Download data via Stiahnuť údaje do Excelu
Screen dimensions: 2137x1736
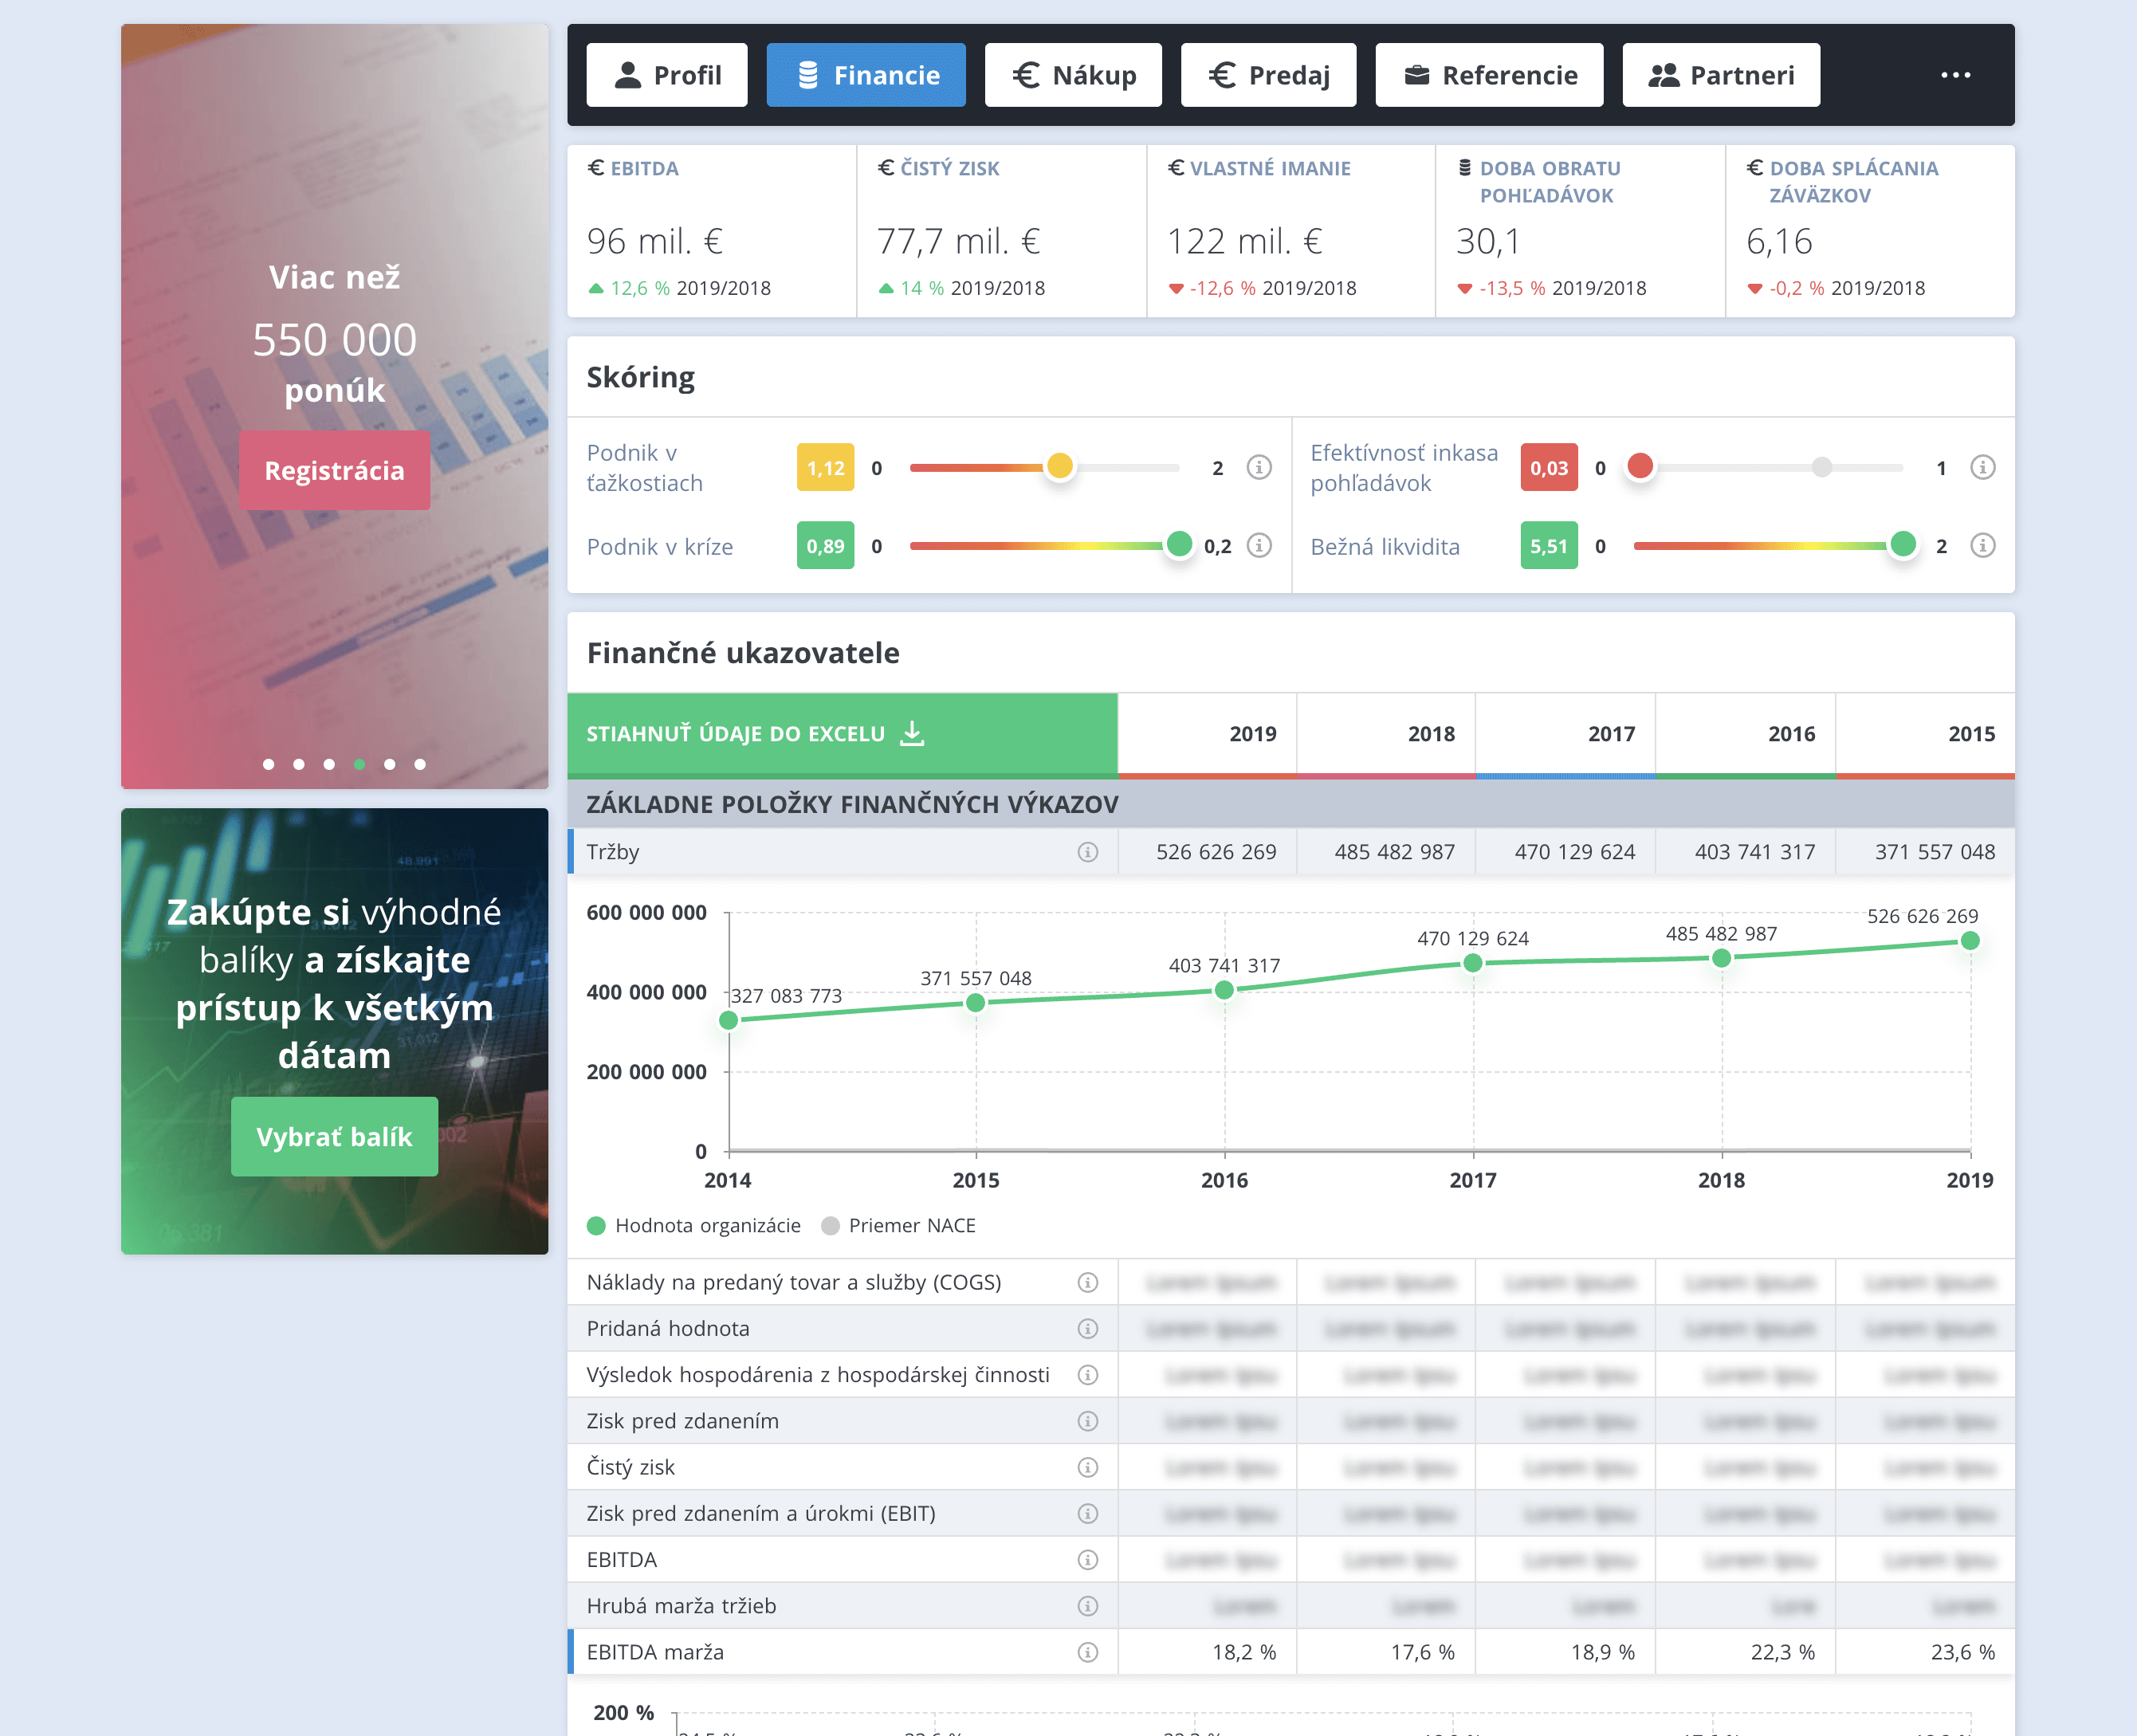(842, 734)
